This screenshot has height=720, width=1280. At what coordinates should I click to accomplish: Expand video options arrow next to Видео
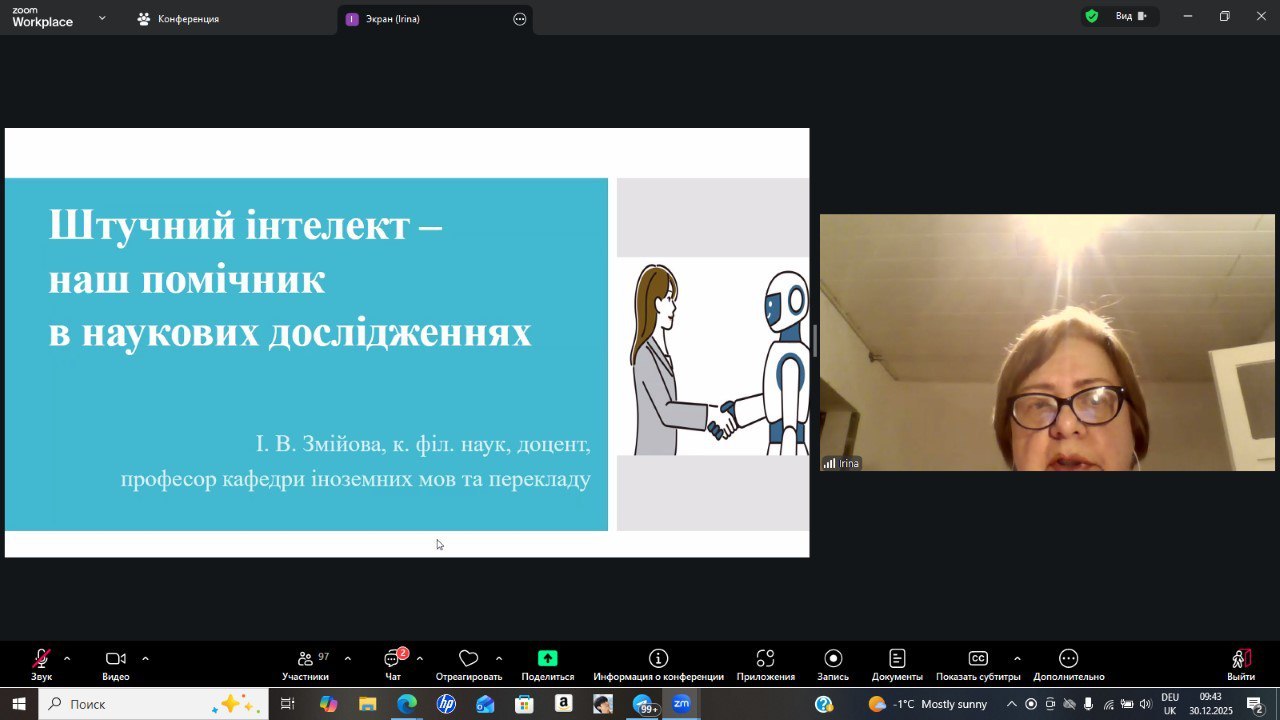click(x=145, y=659)
